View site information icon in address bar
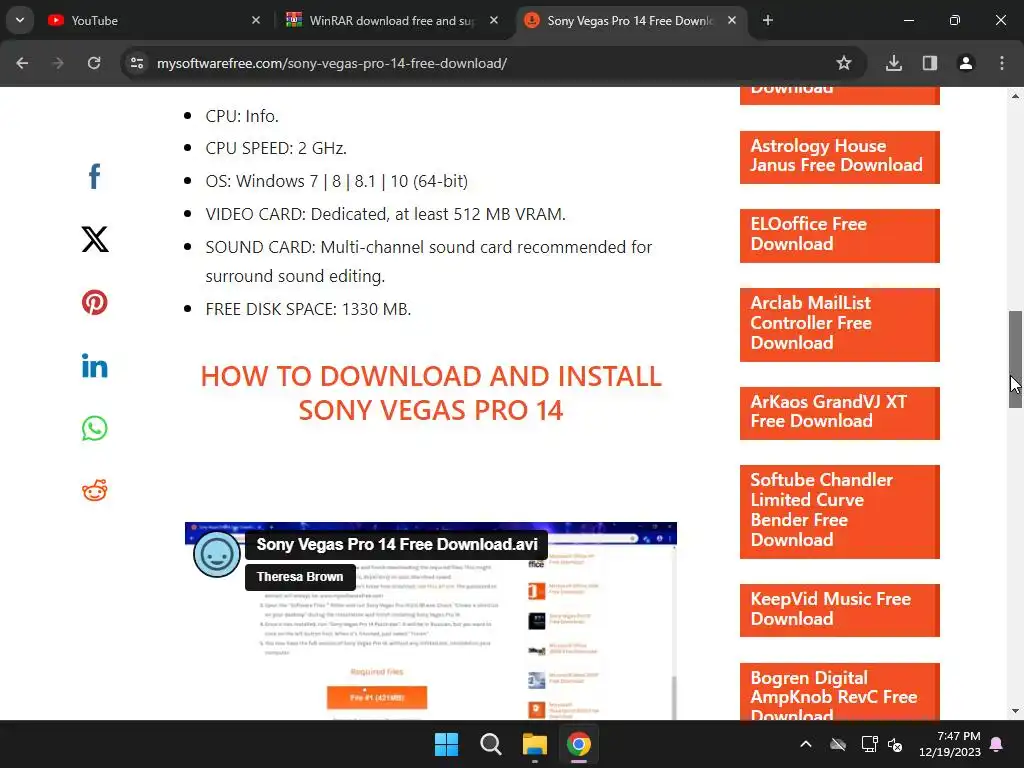 coord(137,63)
